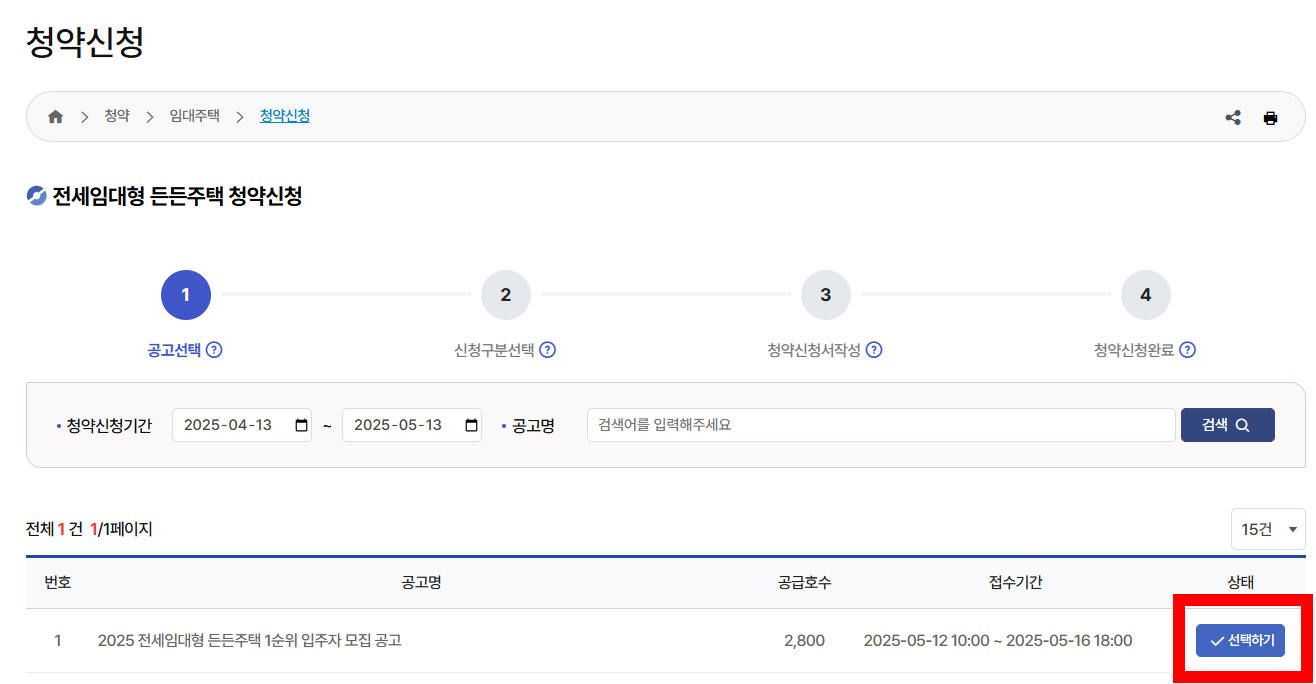This screenshot has height=684, width=1316.
Task: Click step 3 circle for 청약신청서작성
Action: 825,294
